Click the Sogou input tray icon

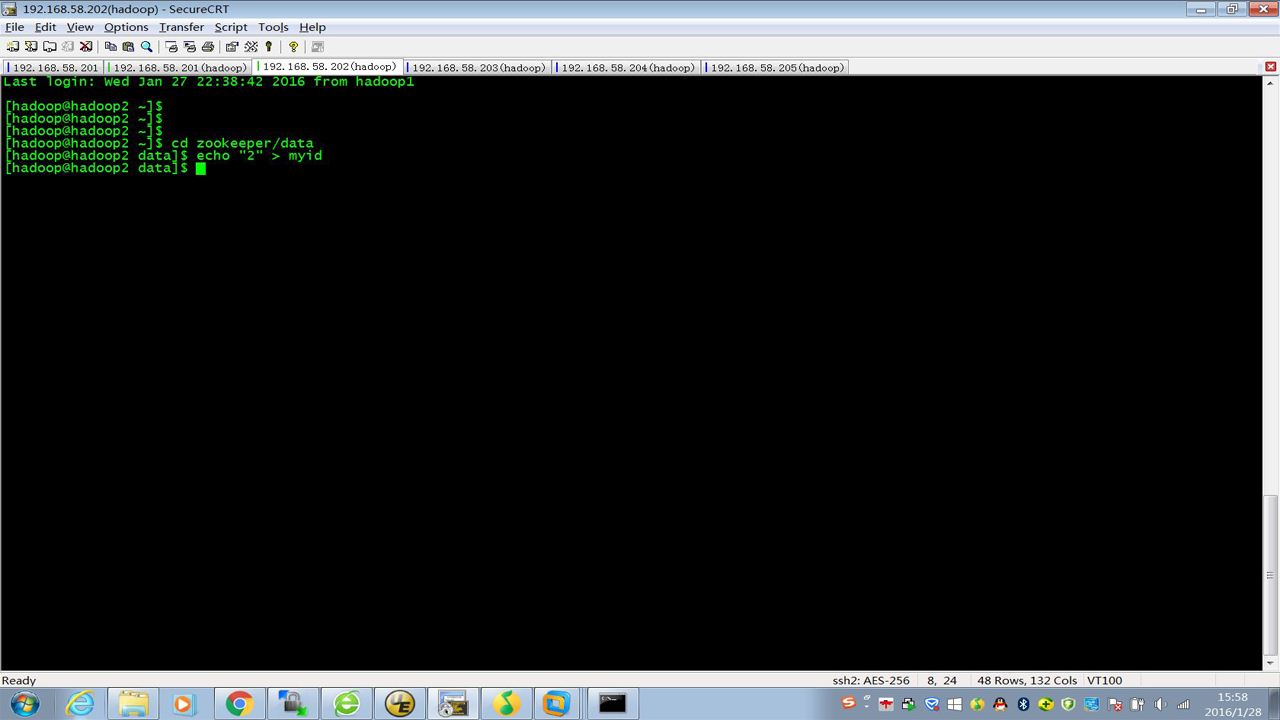(849, 703)
